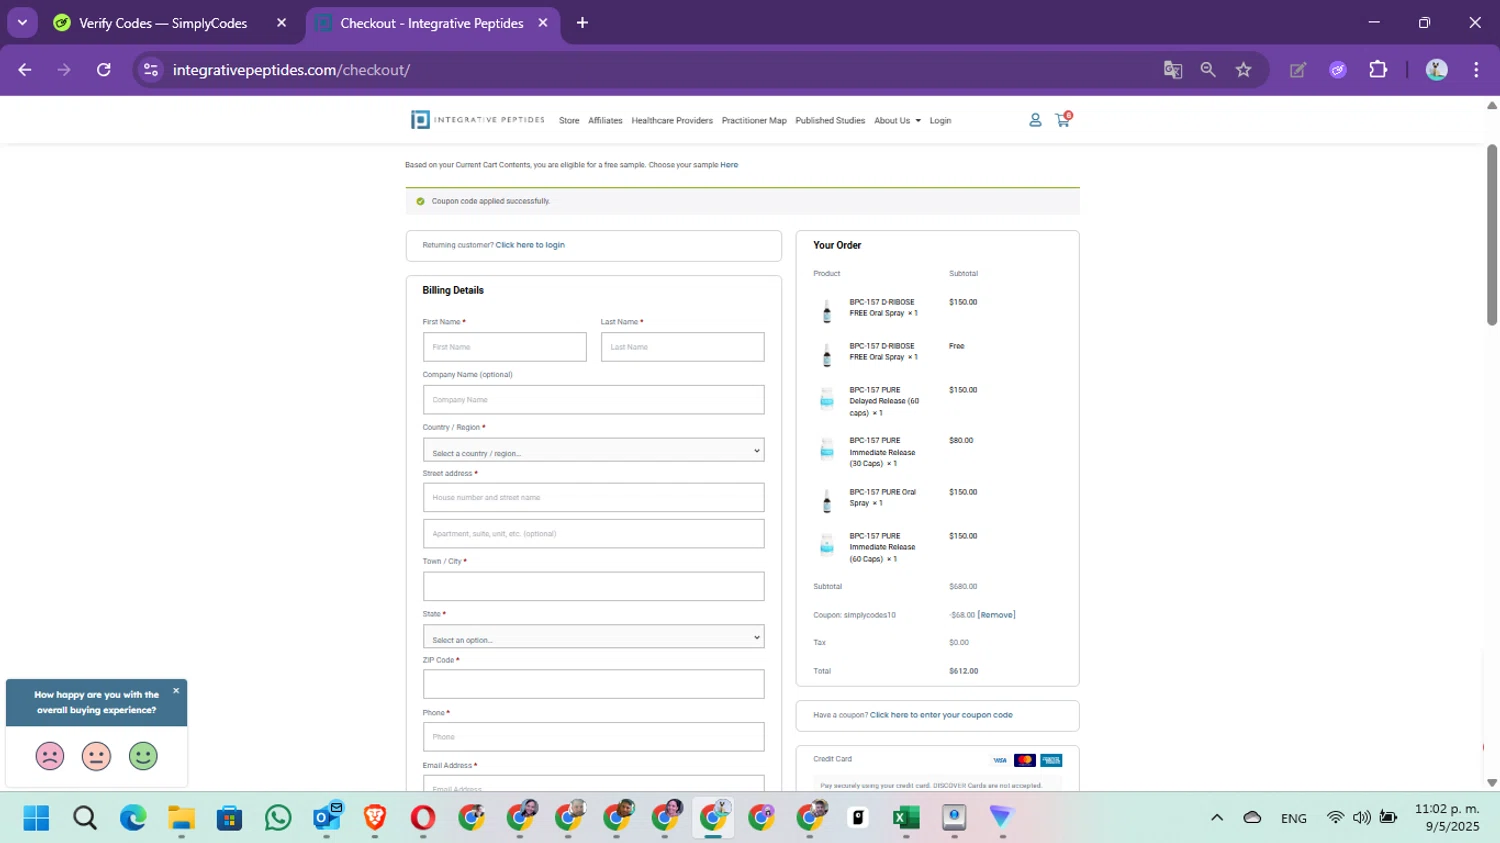Click the BPC-157 PURE Oral Spray thumbnail
The height and width of the screenshot is (843, 1500).
tap(827, 501)
